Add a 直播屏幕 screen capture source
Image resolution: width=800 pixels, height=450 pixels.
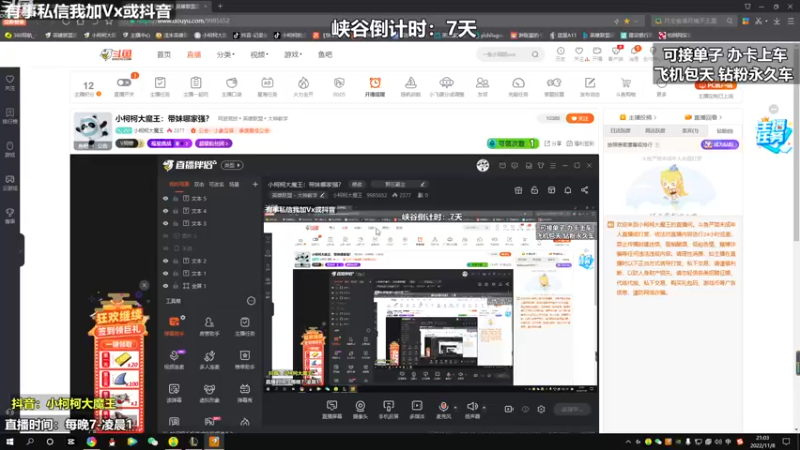coord(332,409)
